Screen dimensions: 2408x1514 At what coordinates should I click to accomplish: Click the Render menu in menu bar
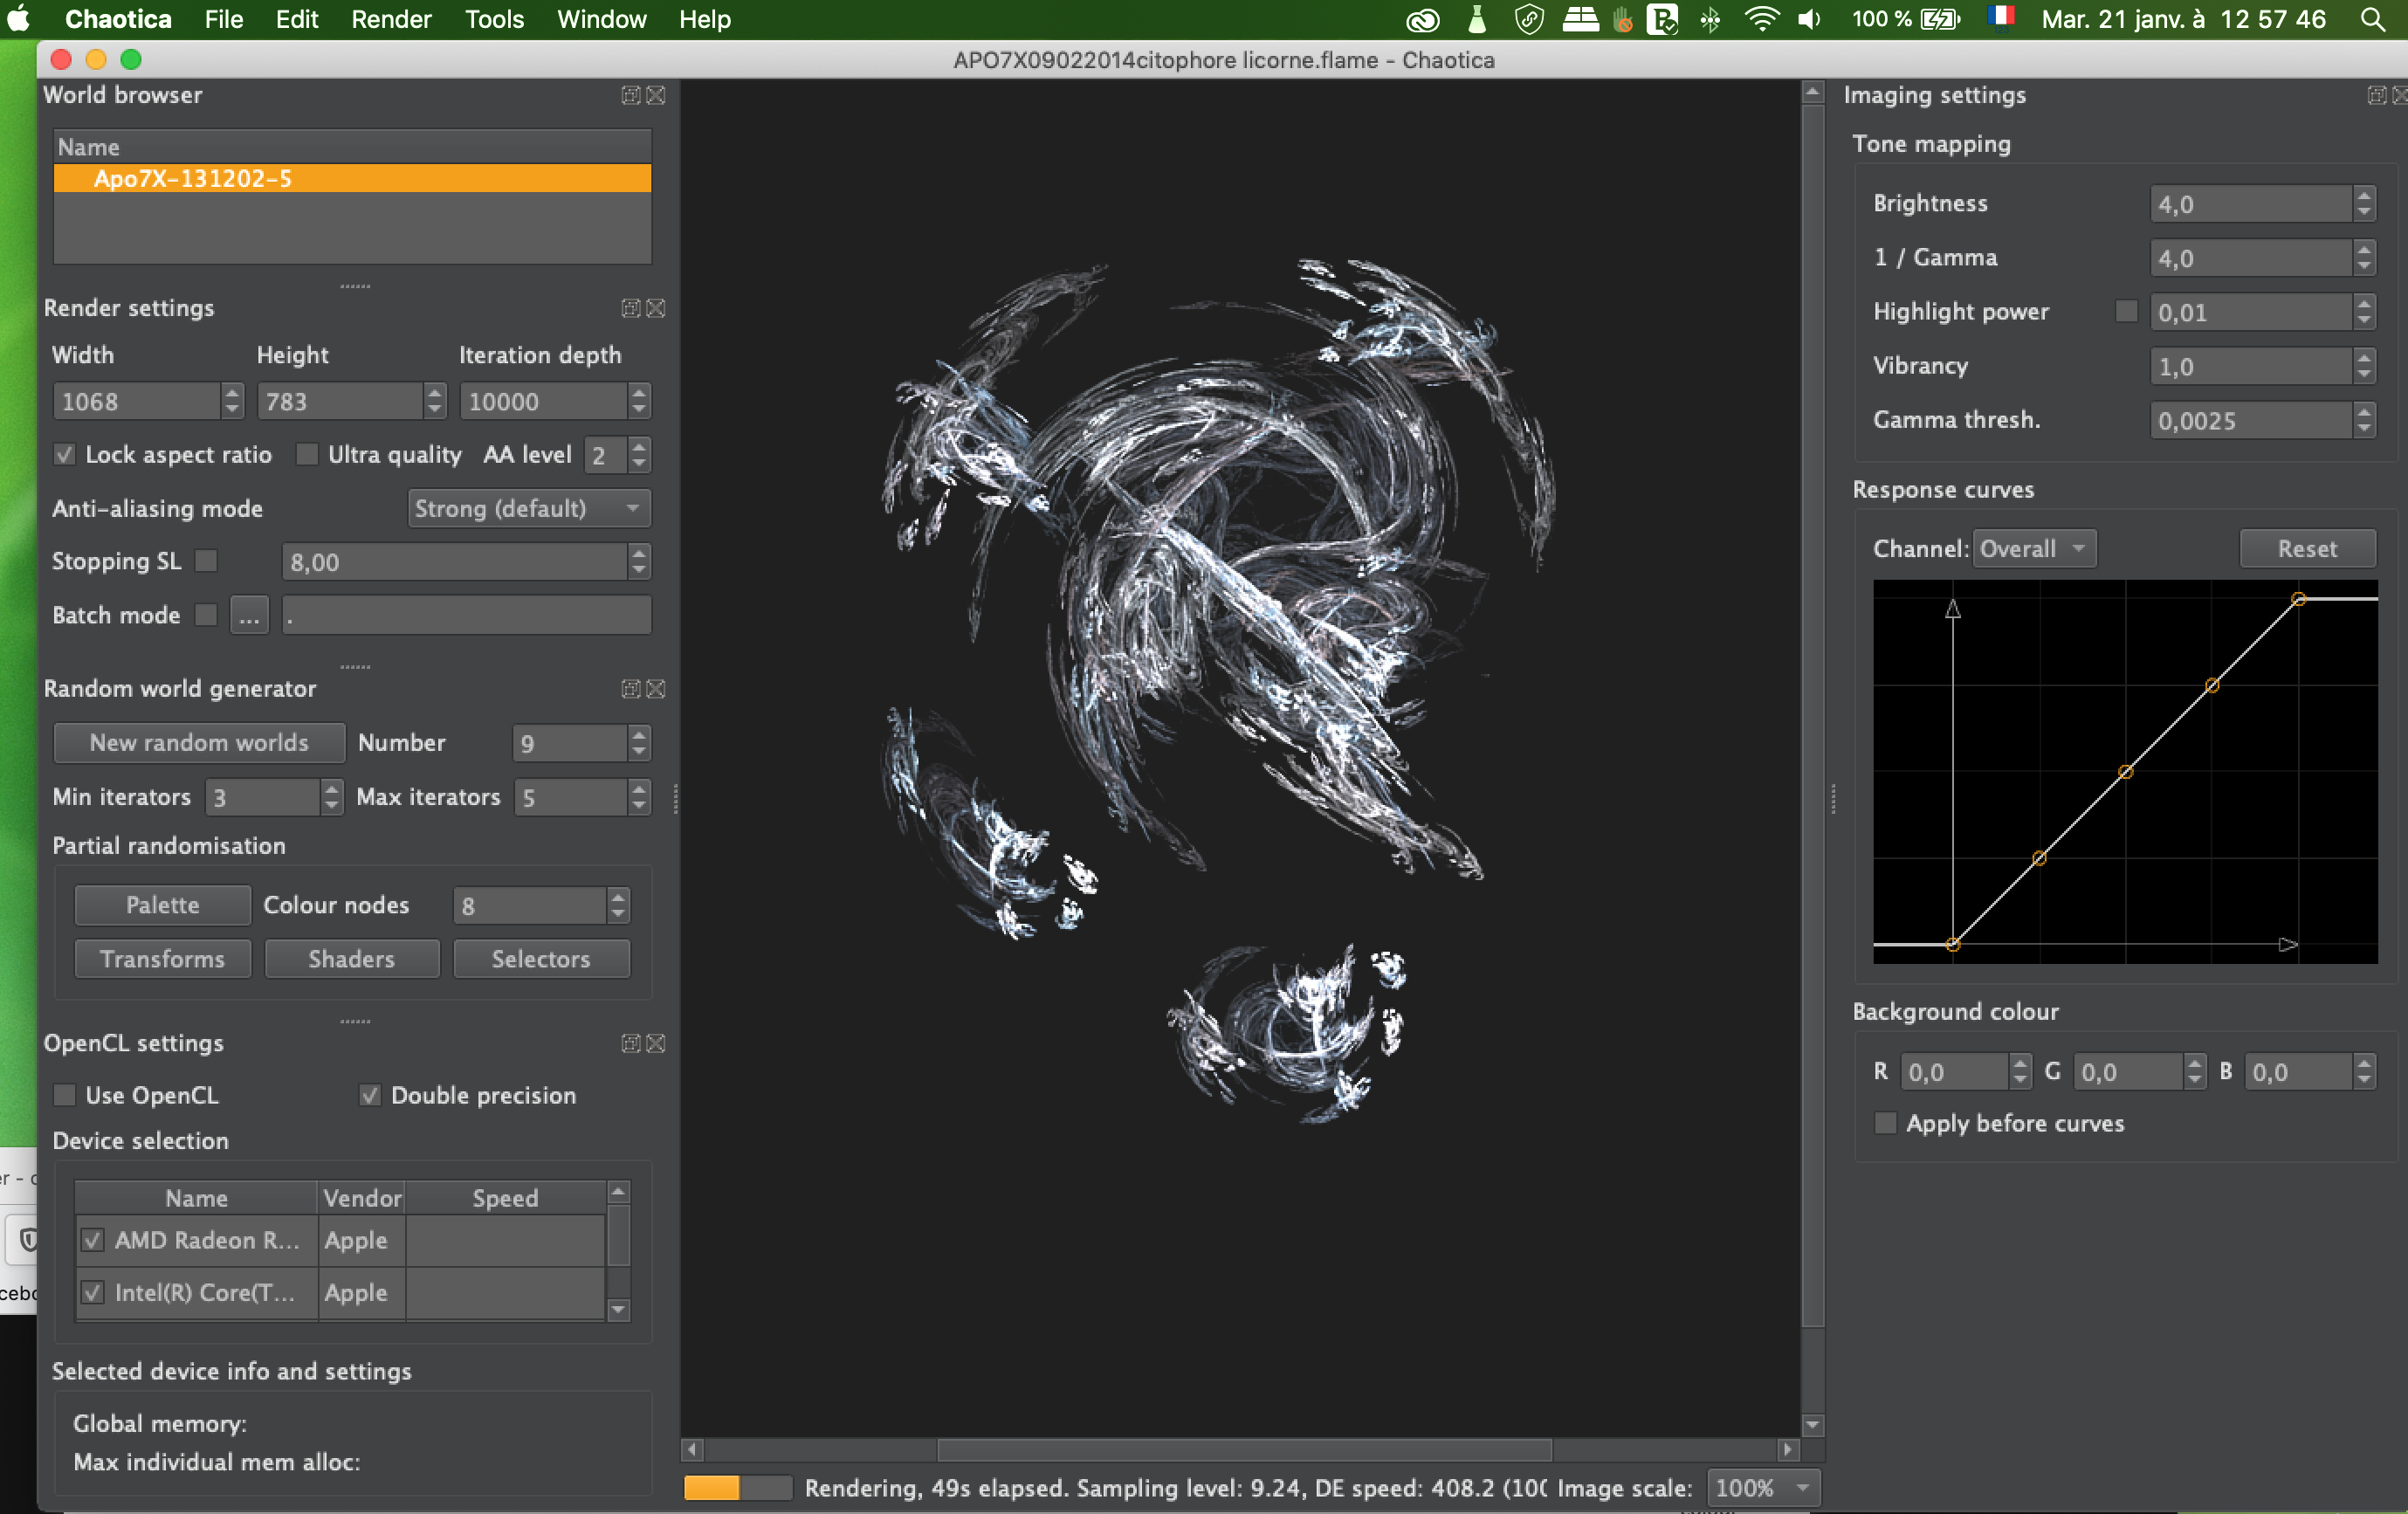coord(392,21)
